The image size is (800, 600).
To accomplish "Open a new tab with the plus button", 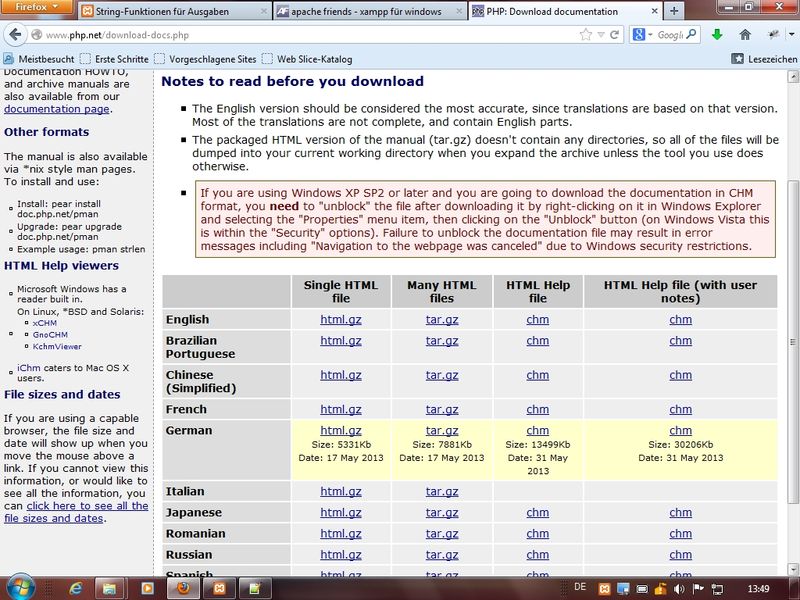I will (x=674, y=11).
